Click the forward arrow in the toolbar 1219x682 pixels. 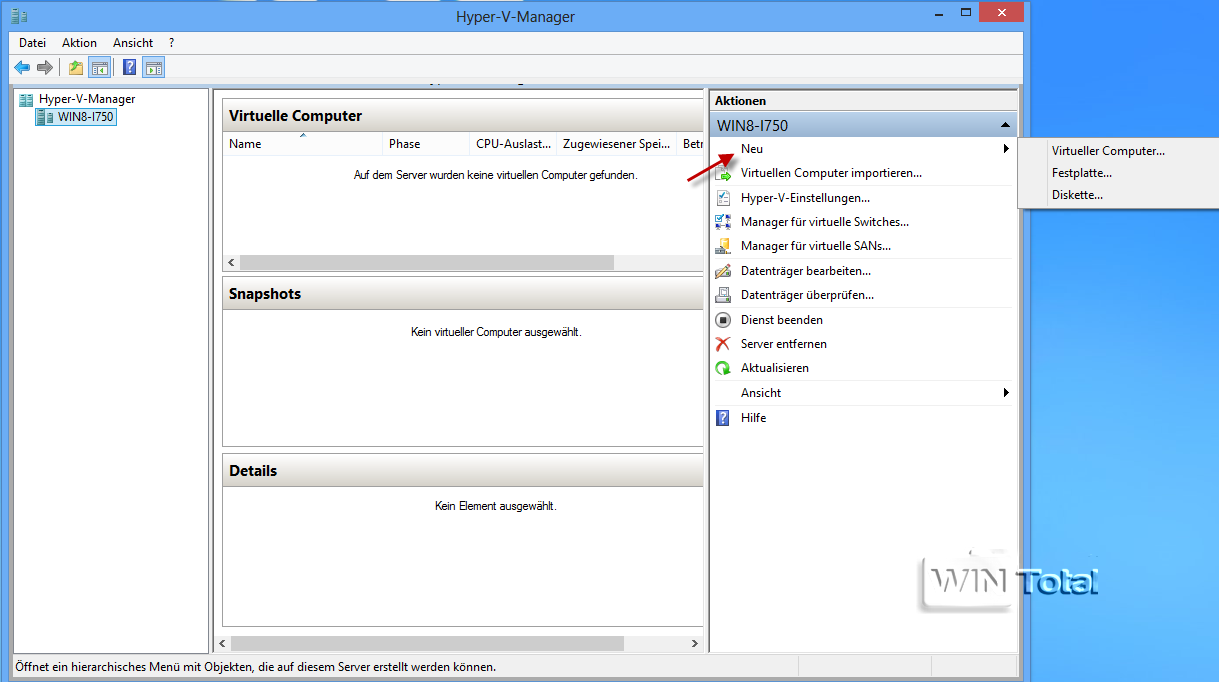coord(44,67)
